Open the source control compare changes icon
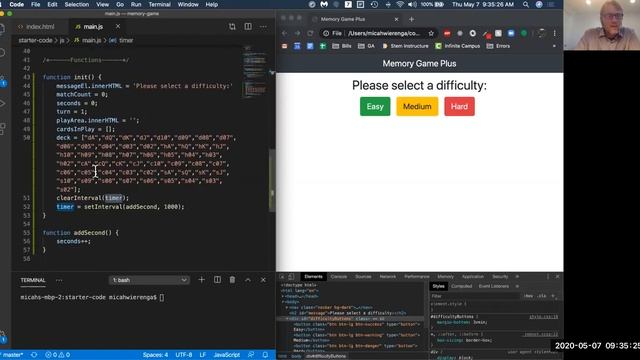This screenshot has height=360, width=640. [232, 27]
